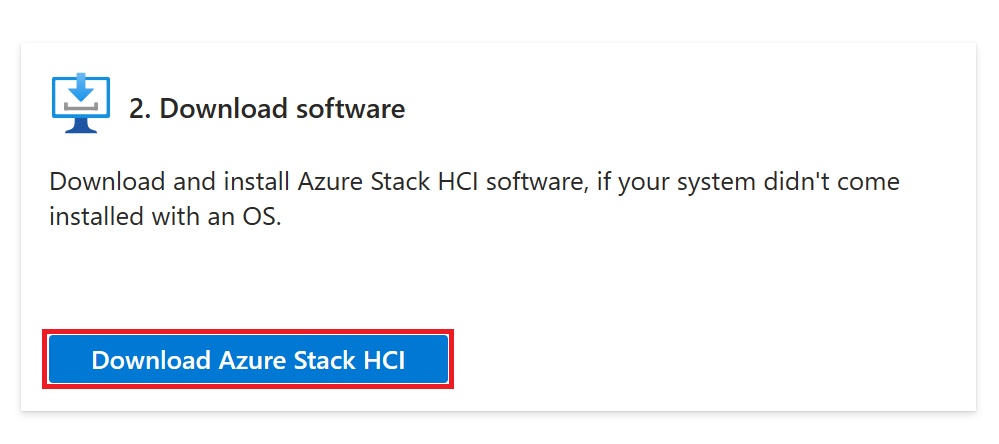This screenshot has height=444, width=999.
Task: Click the description paragraph about Azure Stack HCI
Action: [474, 199]
